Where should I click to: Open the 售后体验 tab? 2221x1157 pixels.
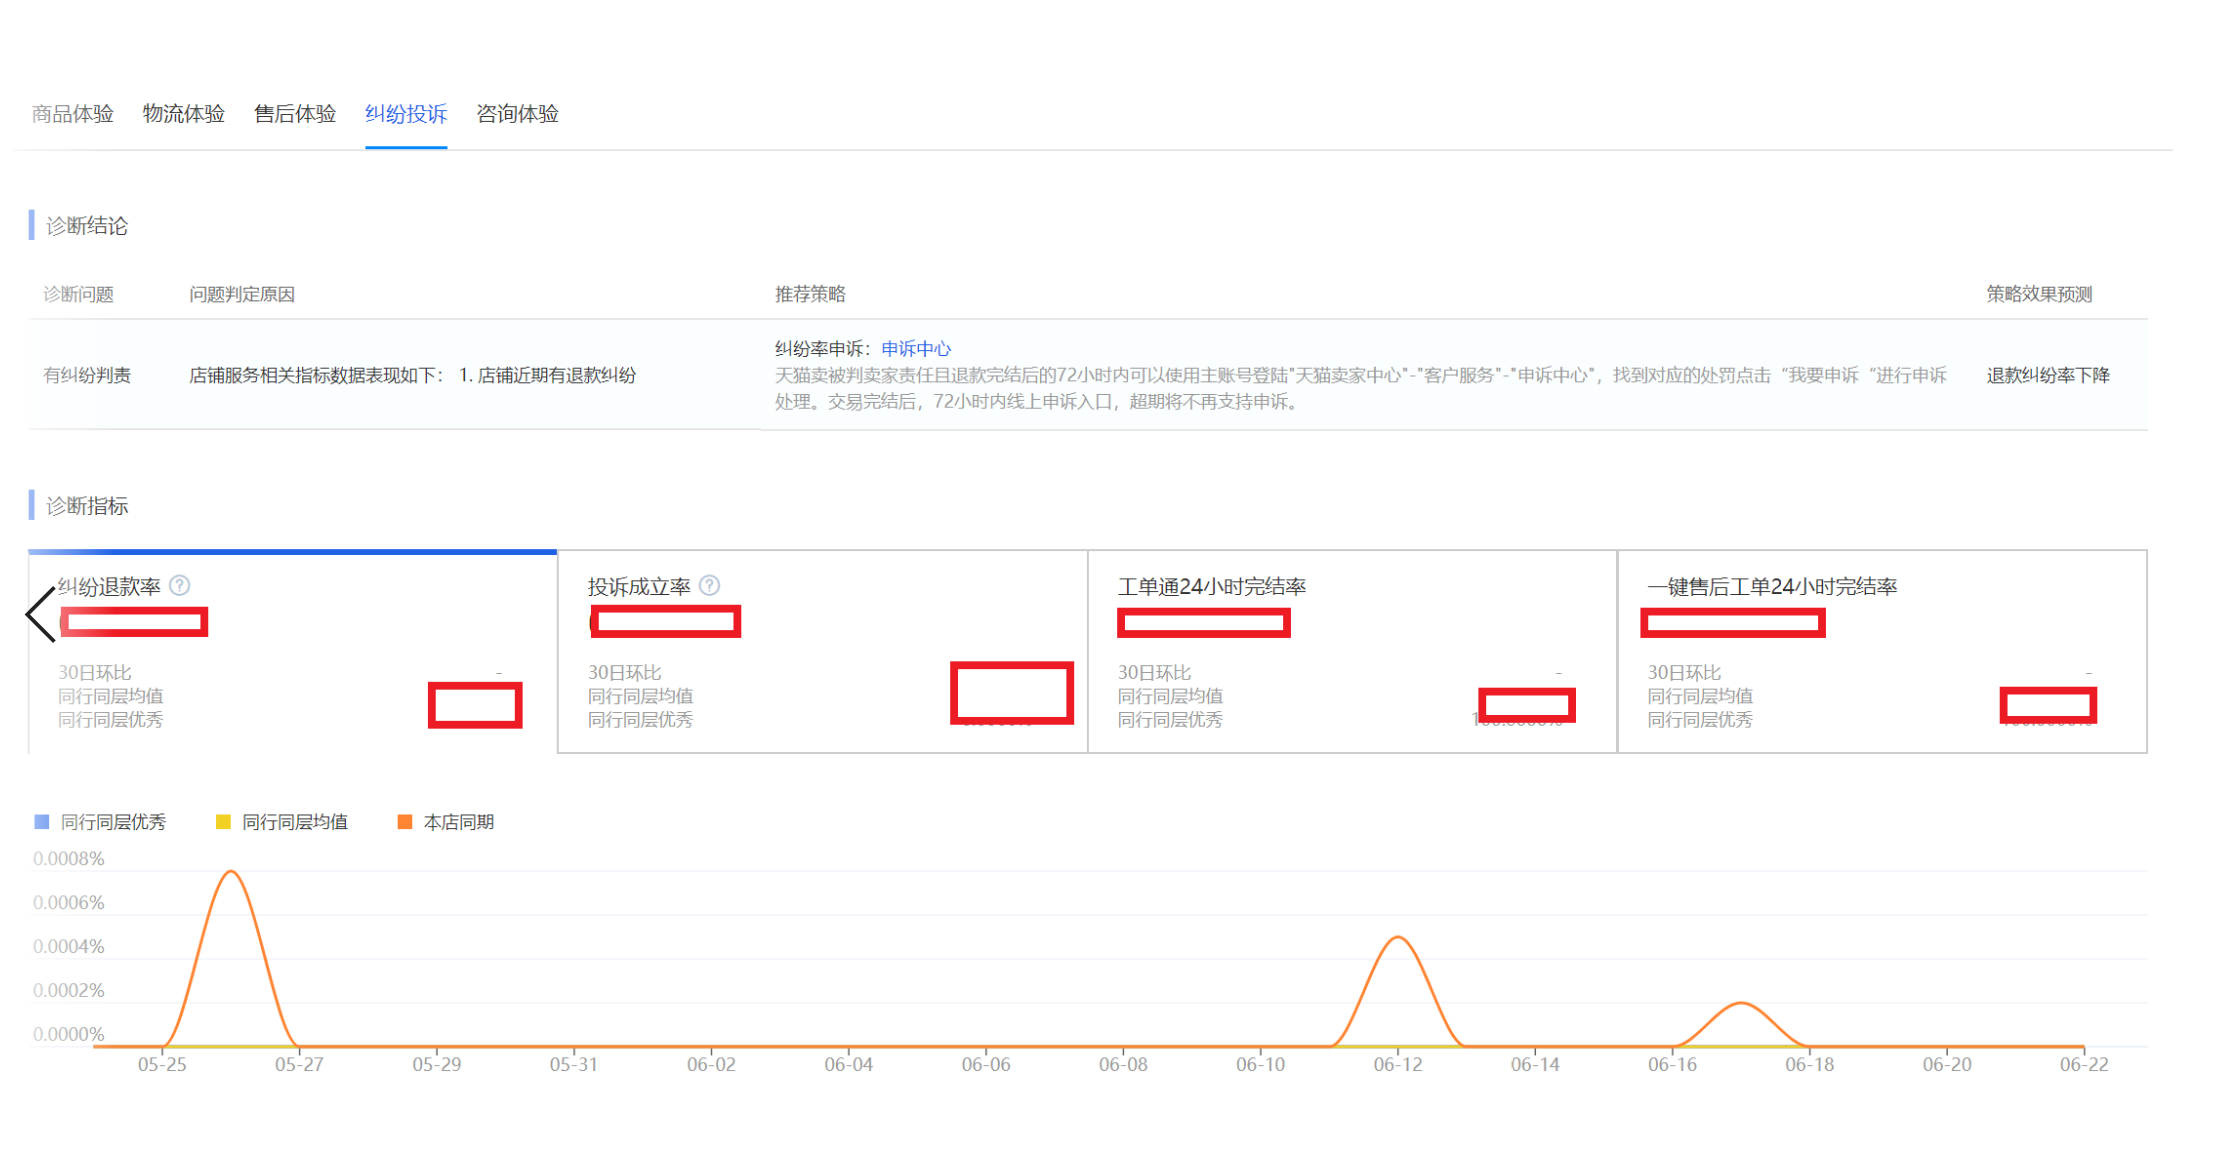click(x=294, y=114)
